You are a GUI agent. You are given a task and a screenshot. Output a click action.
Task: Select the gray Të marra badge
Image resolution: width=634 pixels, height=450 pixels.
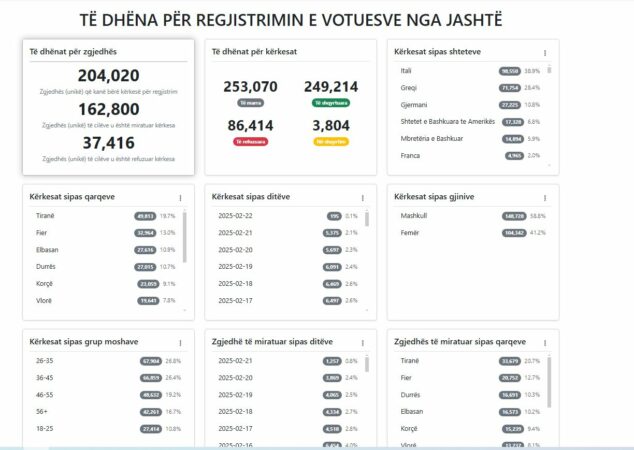click(249, 103)
